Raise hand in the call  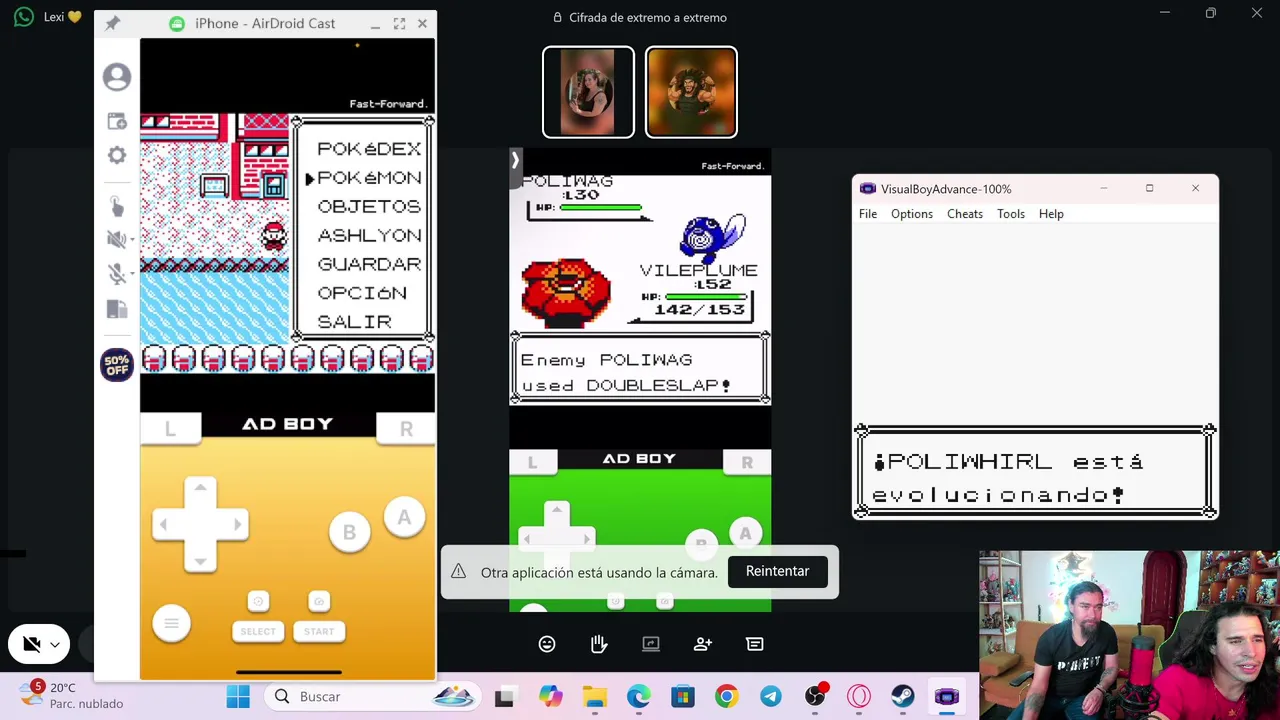599,644
